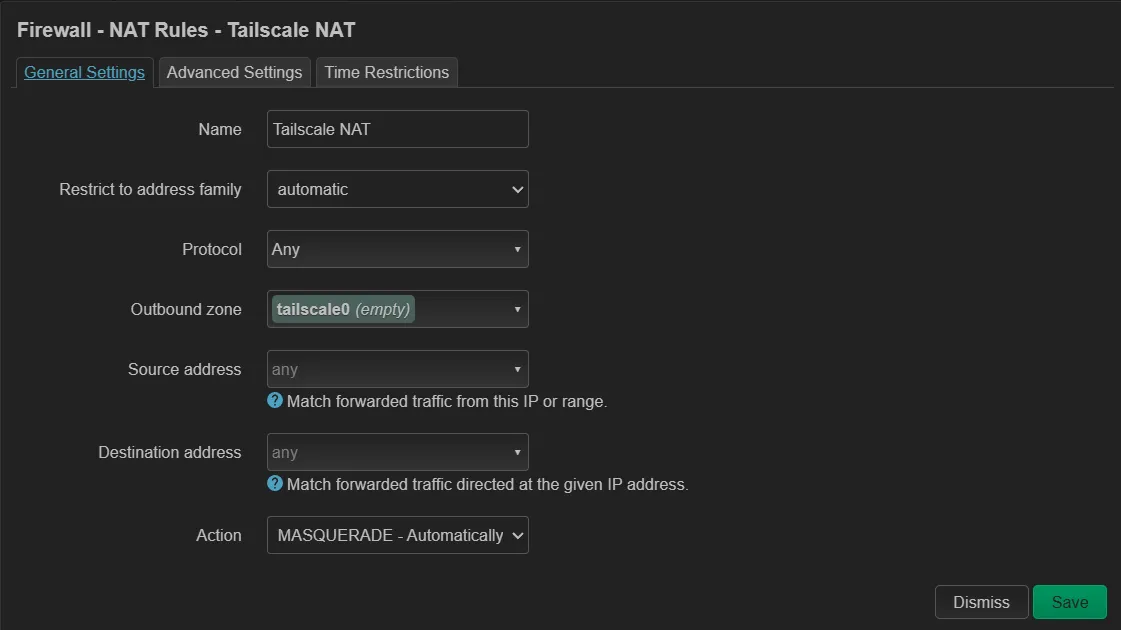The width and height of the screenshot is (1121, 630).
Task: Click the Outbound zone label
Action: [186, 310]
